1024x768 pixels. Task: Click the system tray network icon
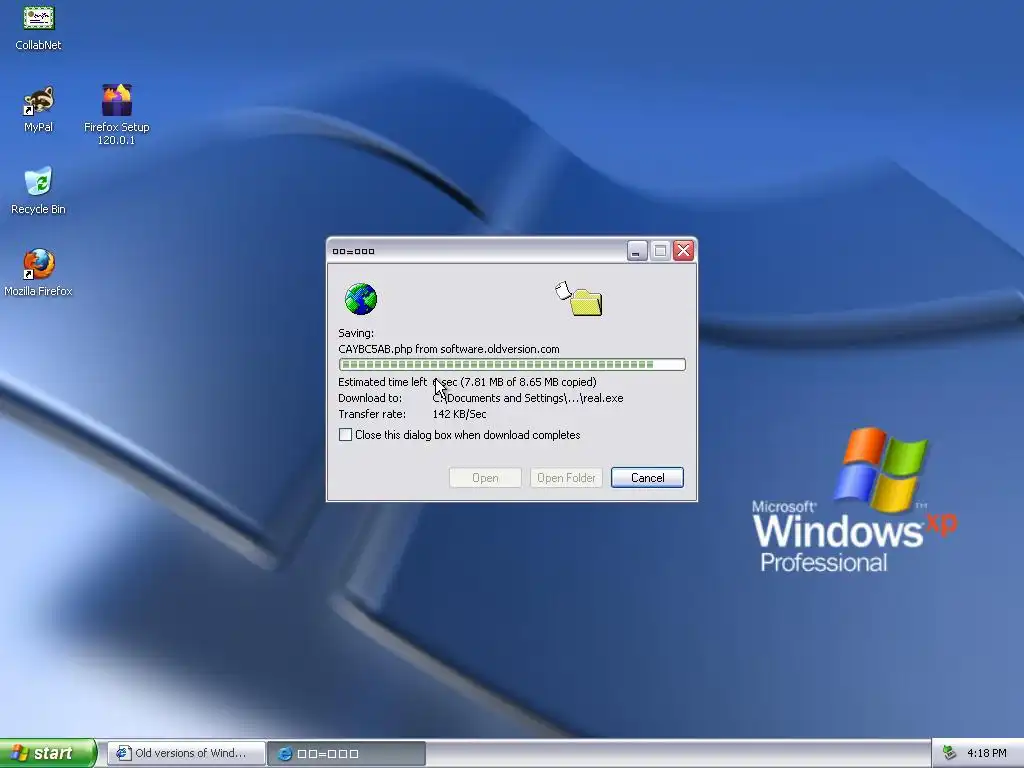(x=949, y=753)
